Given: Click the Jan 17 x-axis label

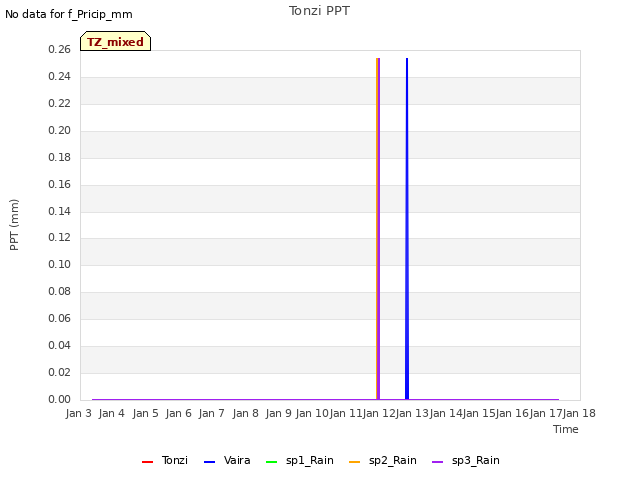Looking at the screenshot, I should click(546, 413).
